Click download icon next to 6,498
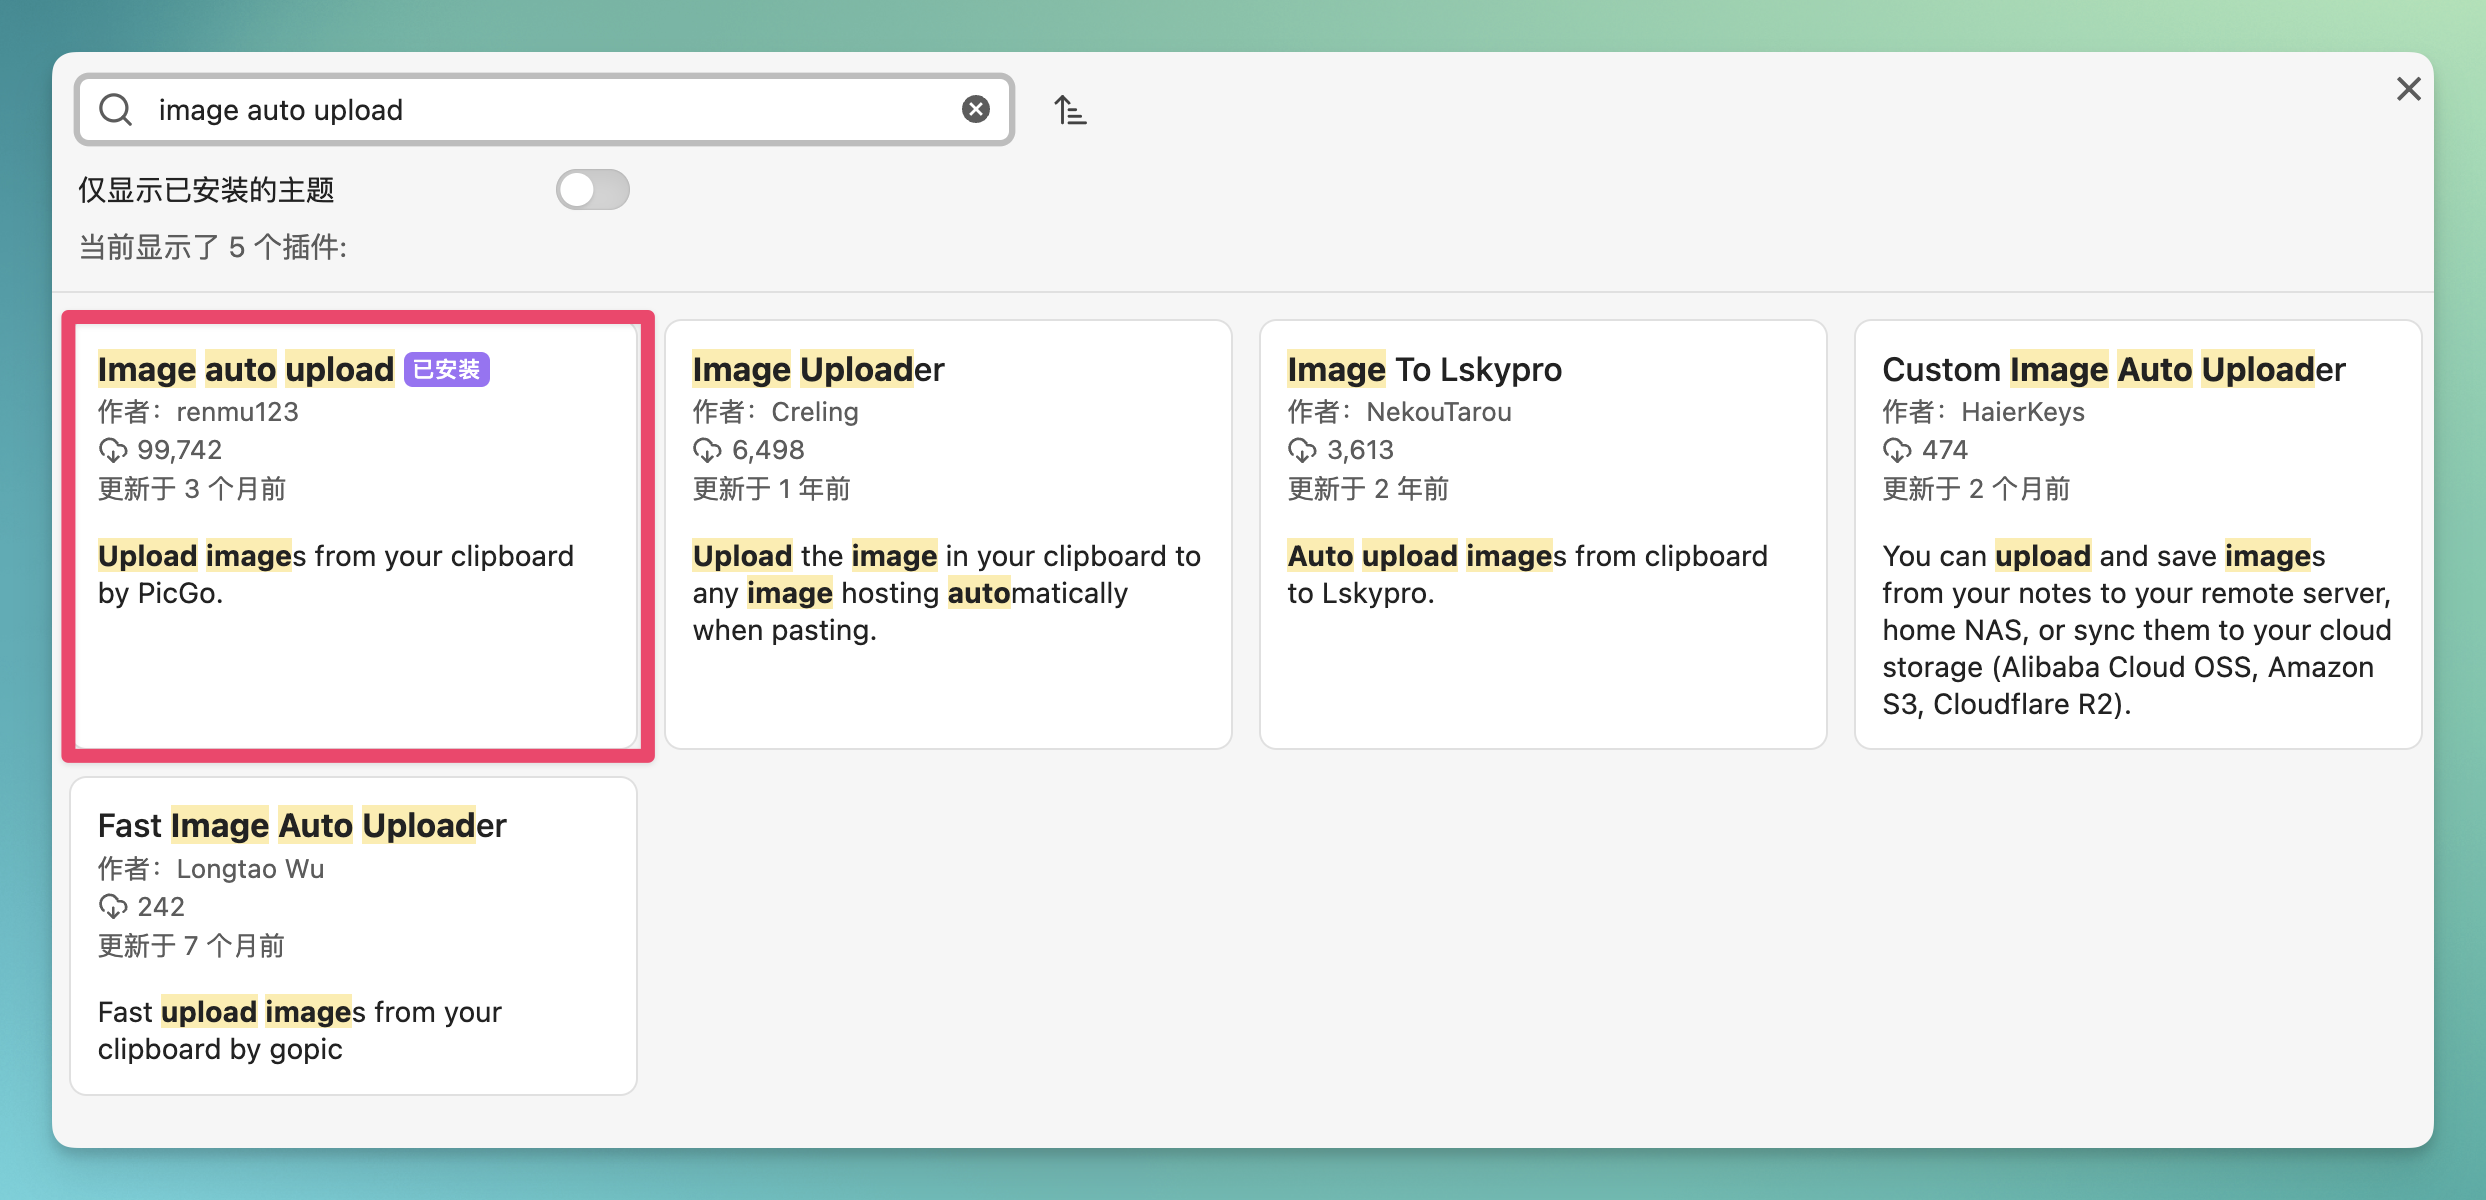 click(707, 451)
